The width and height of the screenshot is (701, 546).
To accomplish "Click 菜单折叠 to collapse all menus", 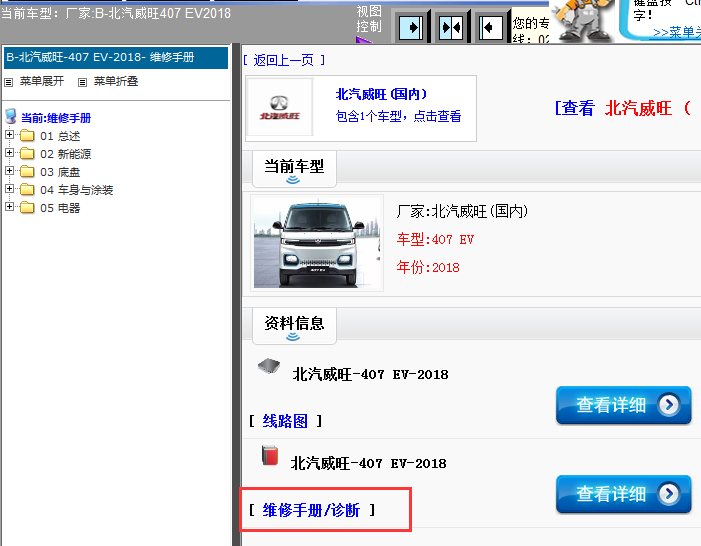I will (x=116, y=81).
